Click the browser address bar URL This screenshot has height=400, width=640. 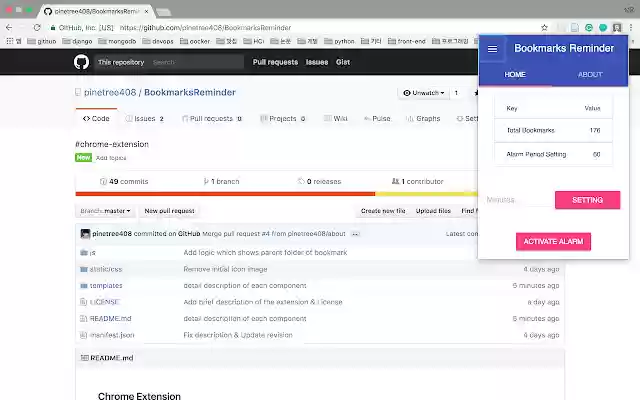(x=205, y=28)
